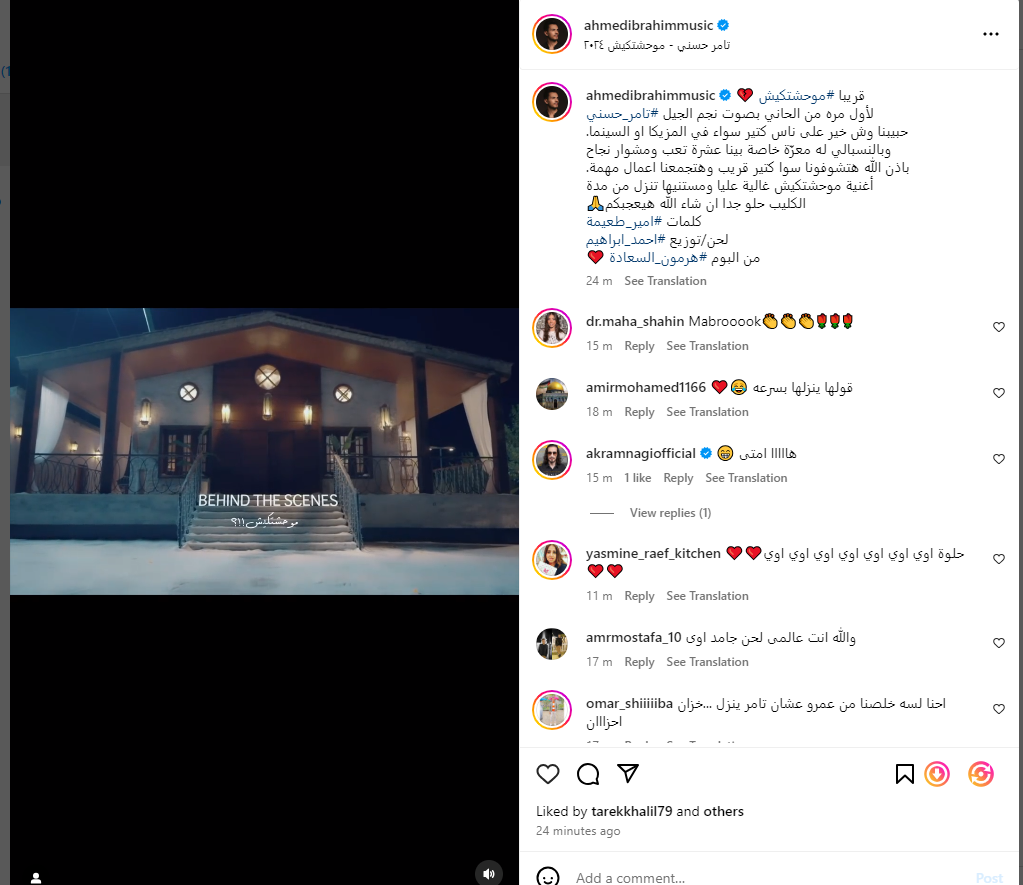Open ahmedibrahimmusic profile from header

point(648,25)
